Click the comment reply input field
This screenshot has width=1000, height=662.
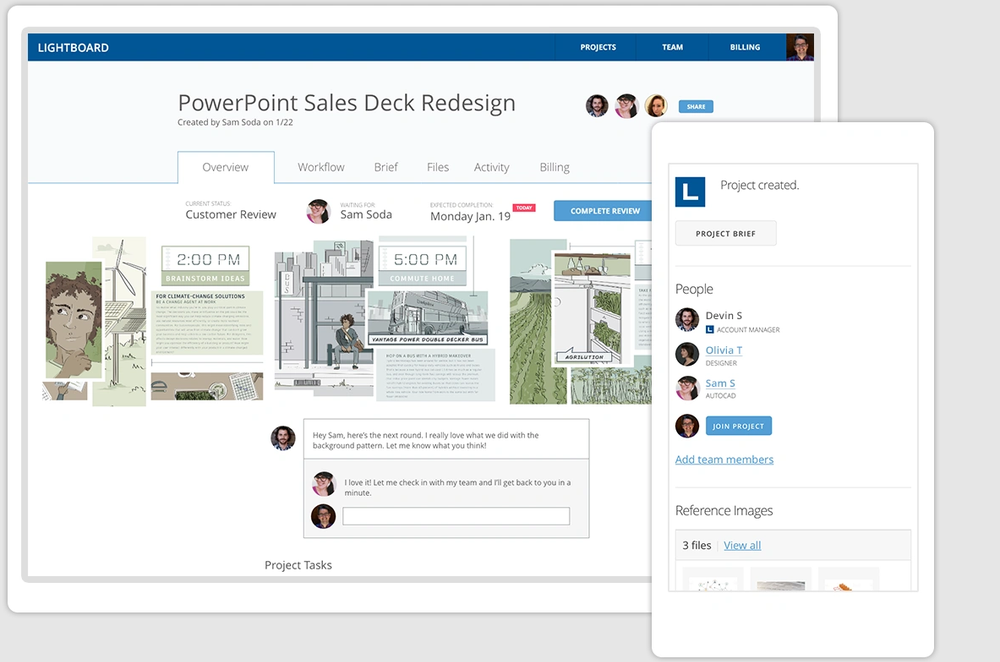[456, 516]
